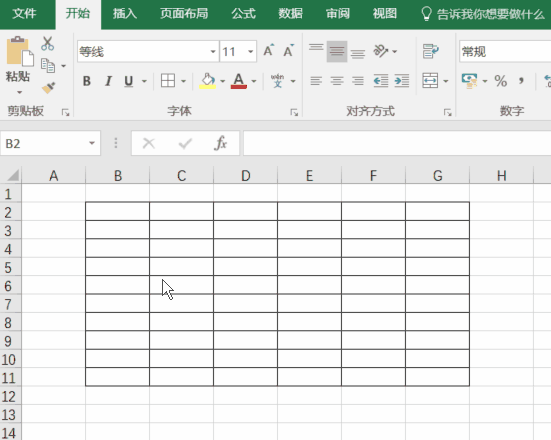Switch to the 插入 tab

pos(125,14)
